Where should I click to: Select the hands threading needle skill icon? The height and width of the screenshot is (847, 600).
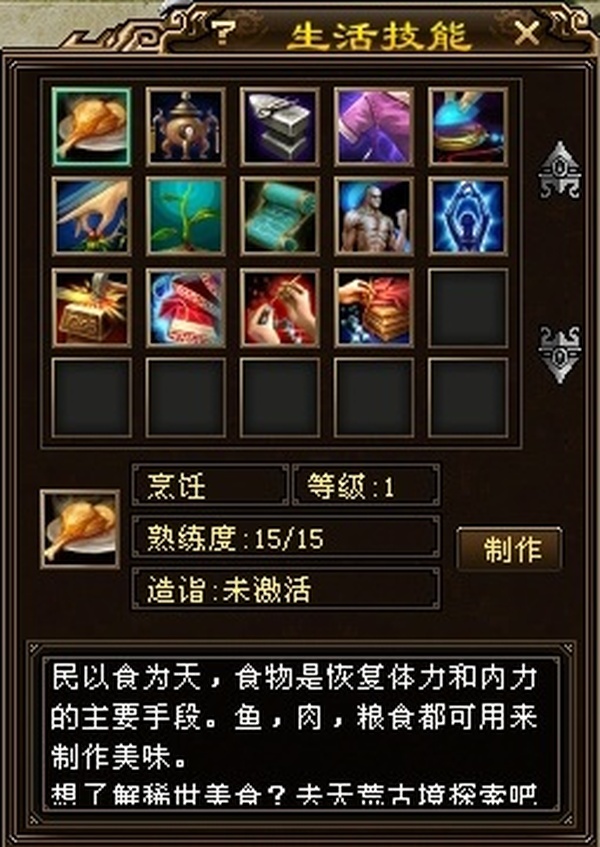pos(280,308)
